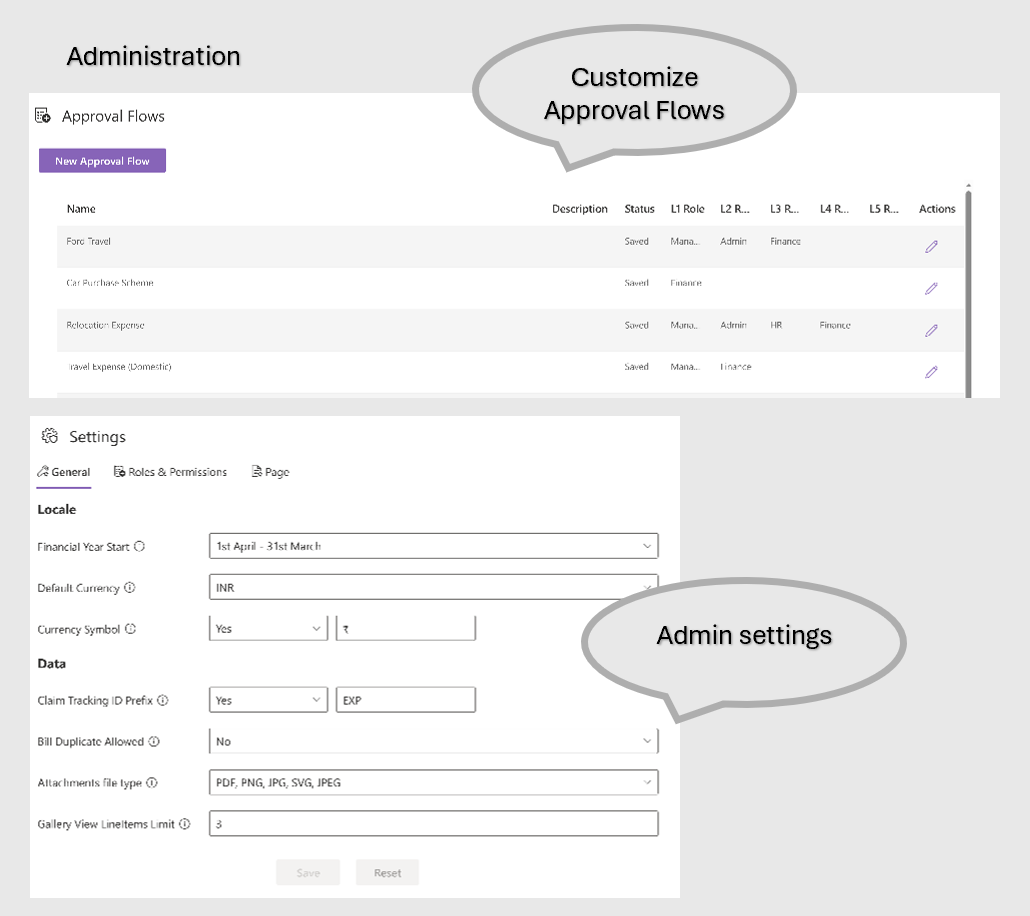Click the New Approval Flow button

(102, 161)
